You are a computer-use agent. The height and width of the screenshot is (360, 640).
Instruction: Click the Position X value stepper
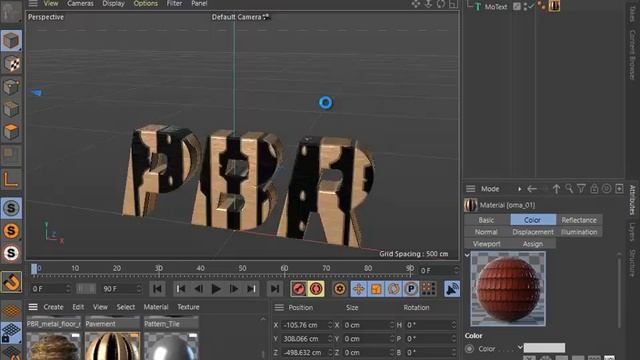pos(330,325)
